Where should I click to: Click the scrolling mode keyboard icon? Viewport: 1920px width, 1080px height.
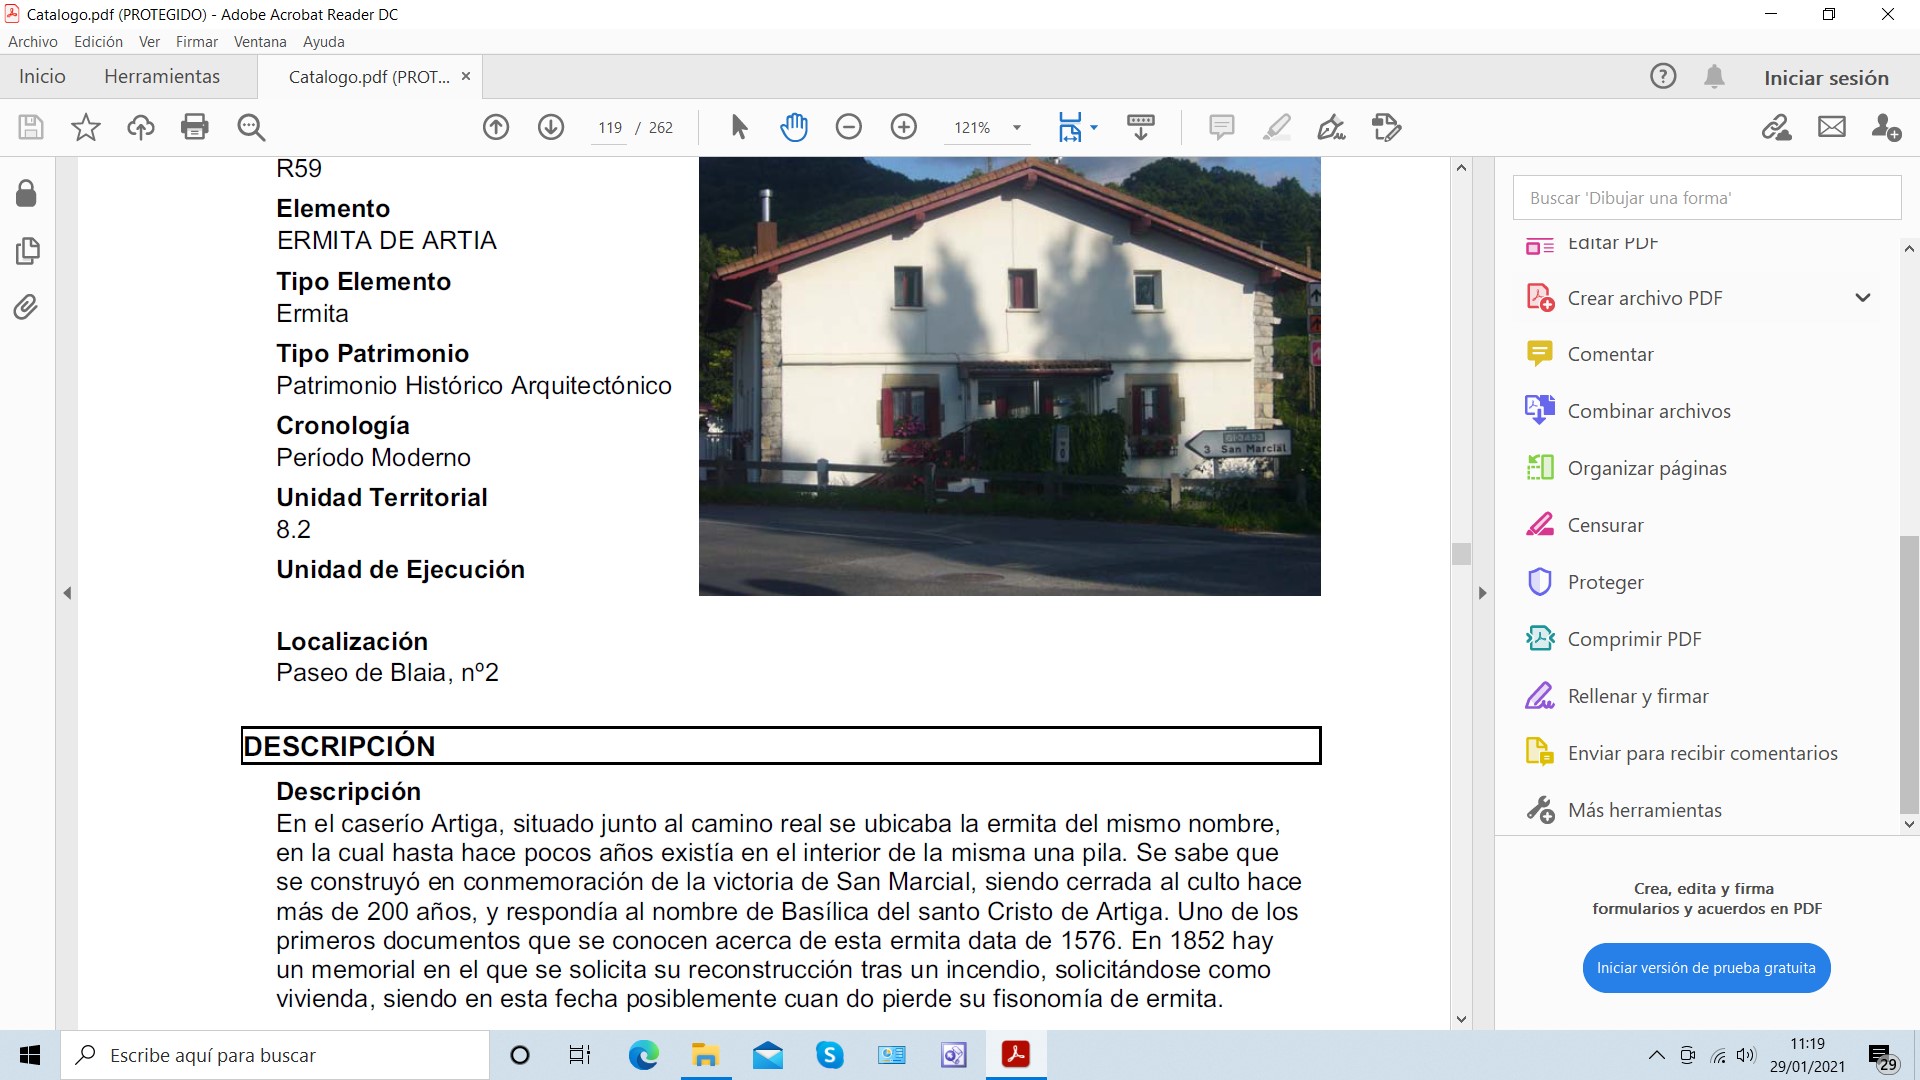(1141, 127)
